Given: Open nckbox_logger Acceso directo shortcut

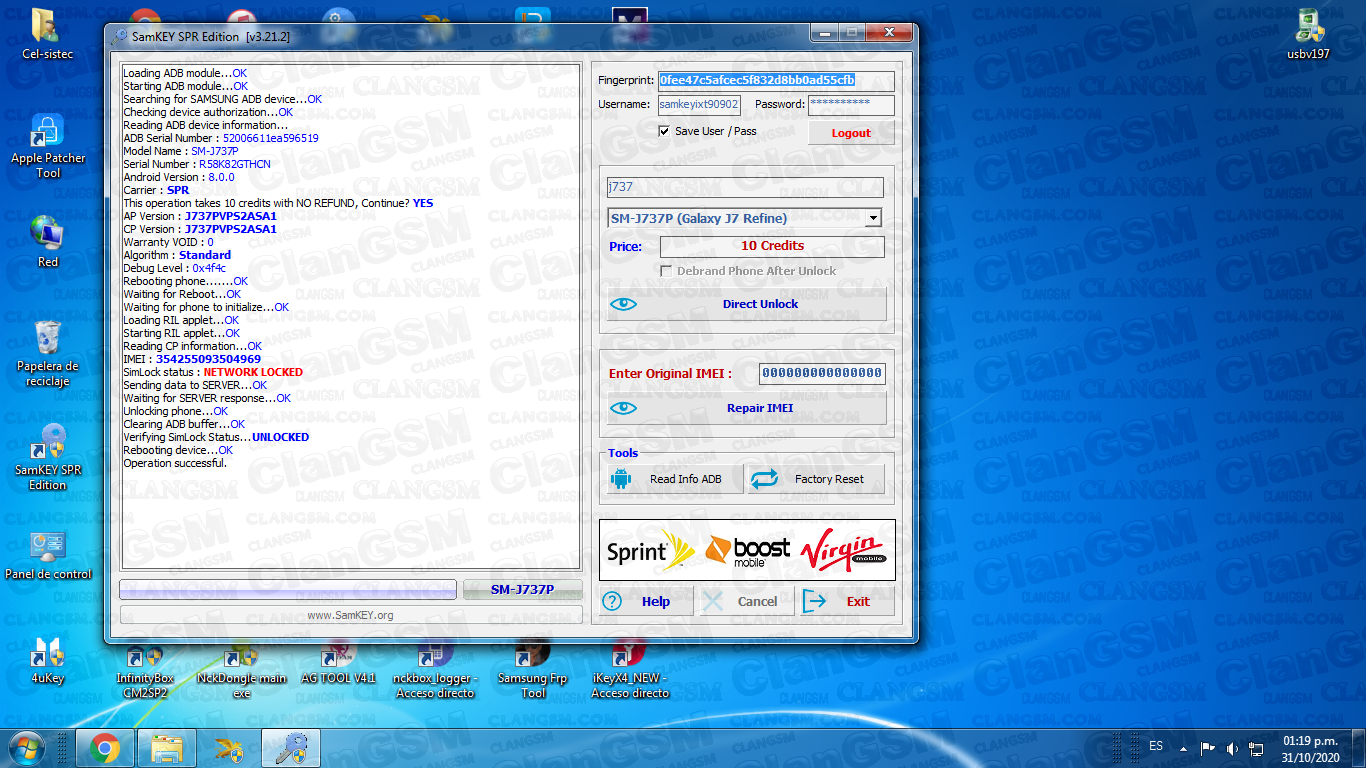Looking at the screenshot, I should tap(435, 671).
